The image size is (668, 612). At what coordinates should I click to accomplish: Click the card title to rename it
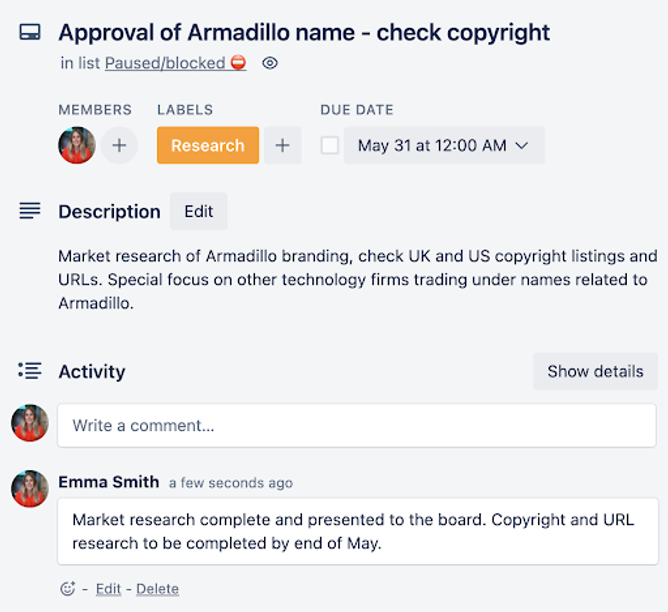(x=304, y=33)
